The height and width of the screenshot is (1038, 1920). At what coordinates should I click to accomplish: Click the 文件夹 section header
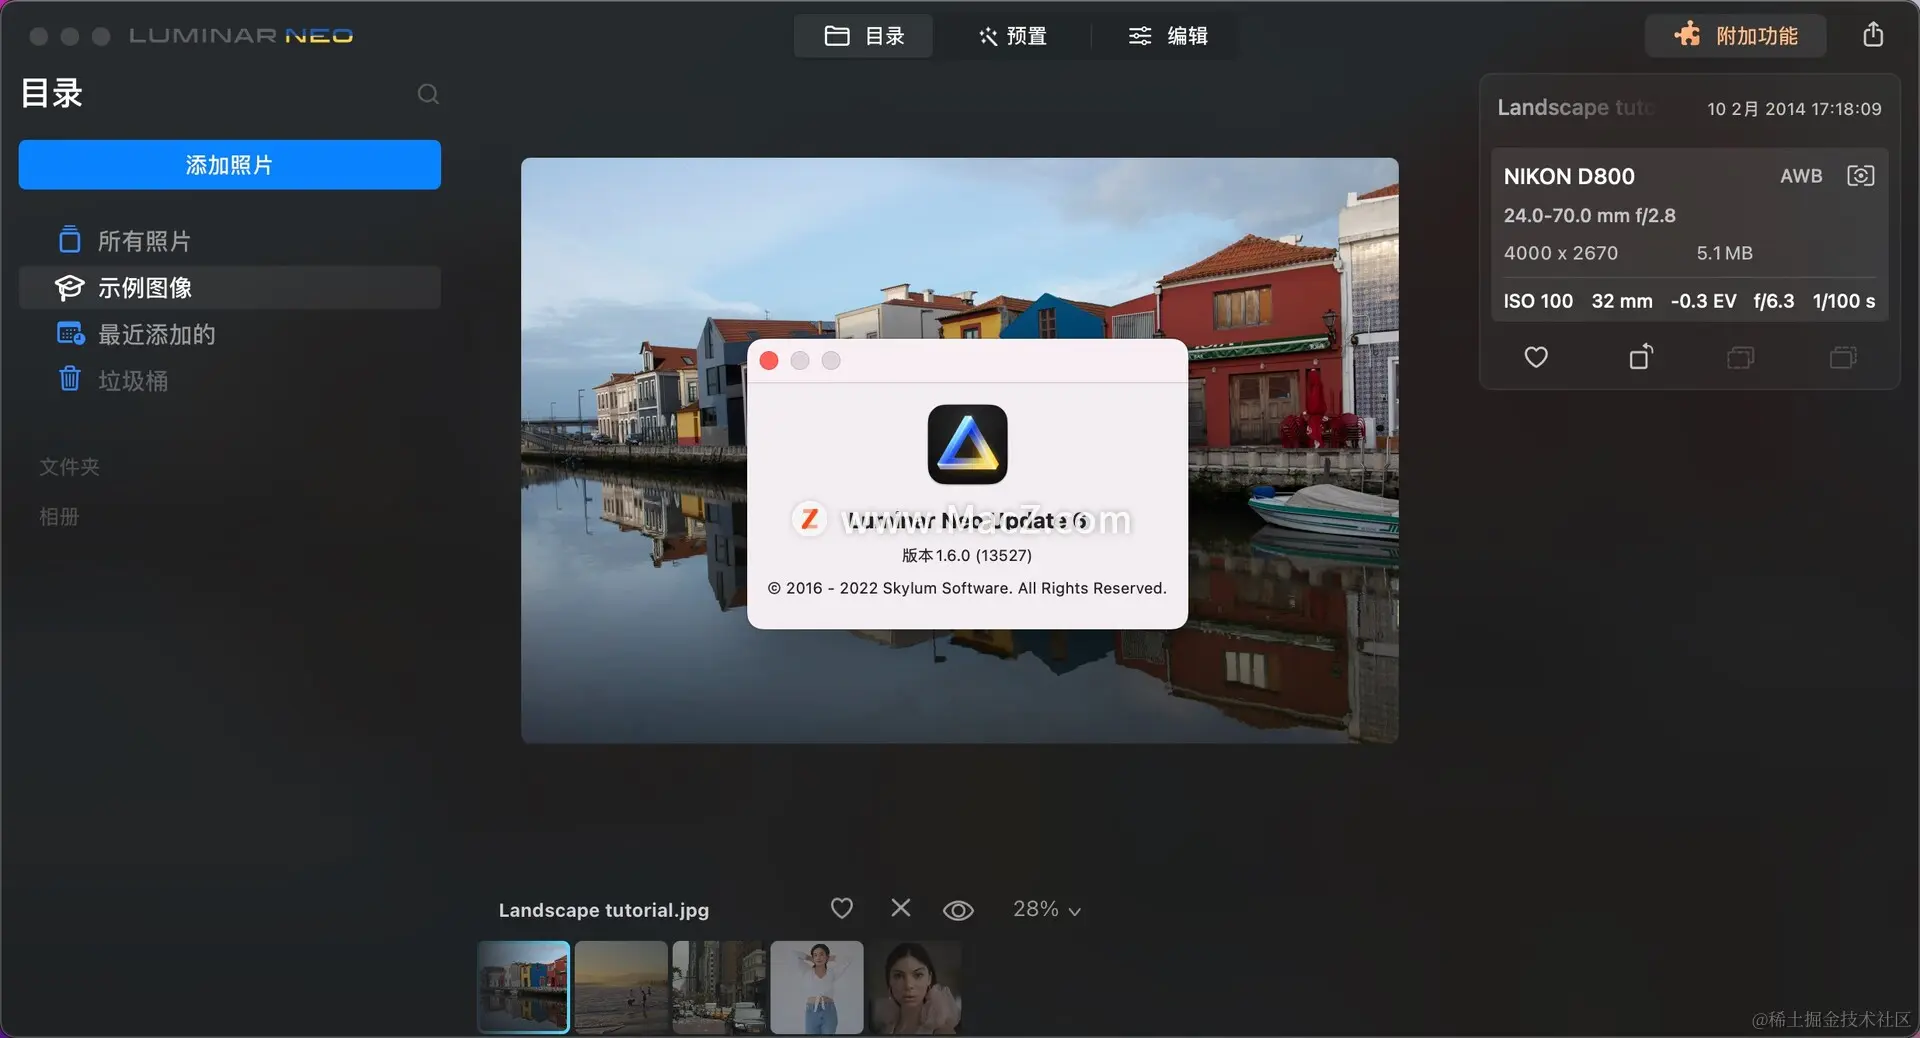69,467
